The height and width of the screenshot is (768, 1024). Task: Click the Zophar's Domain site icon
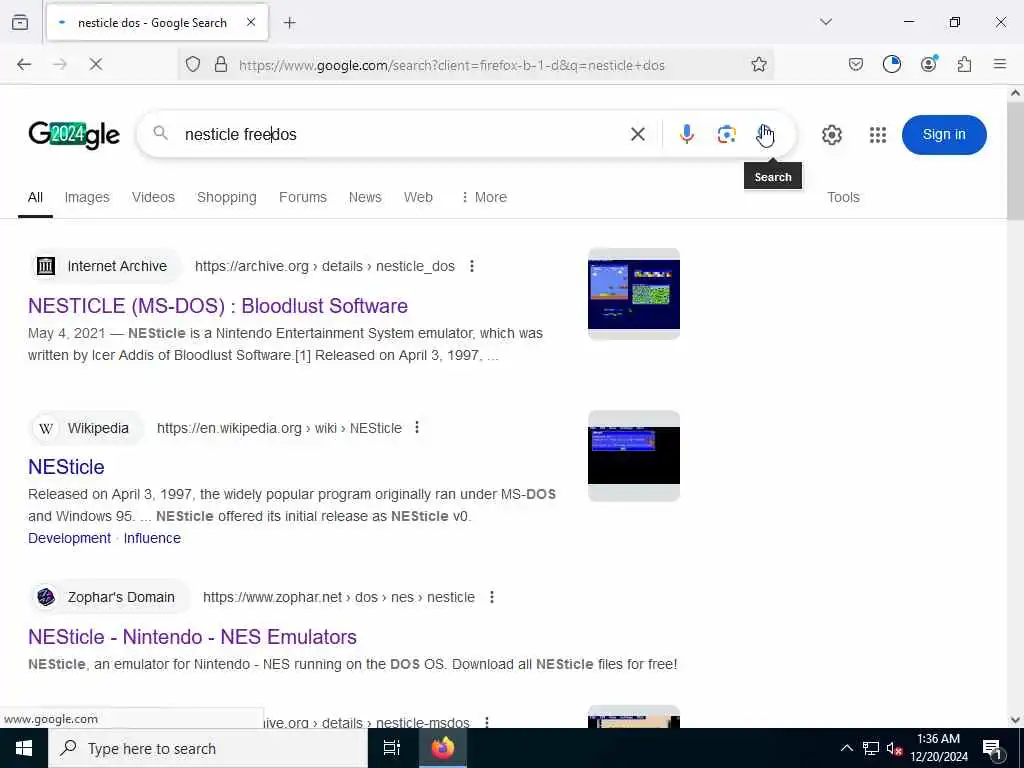coord(46,597)
